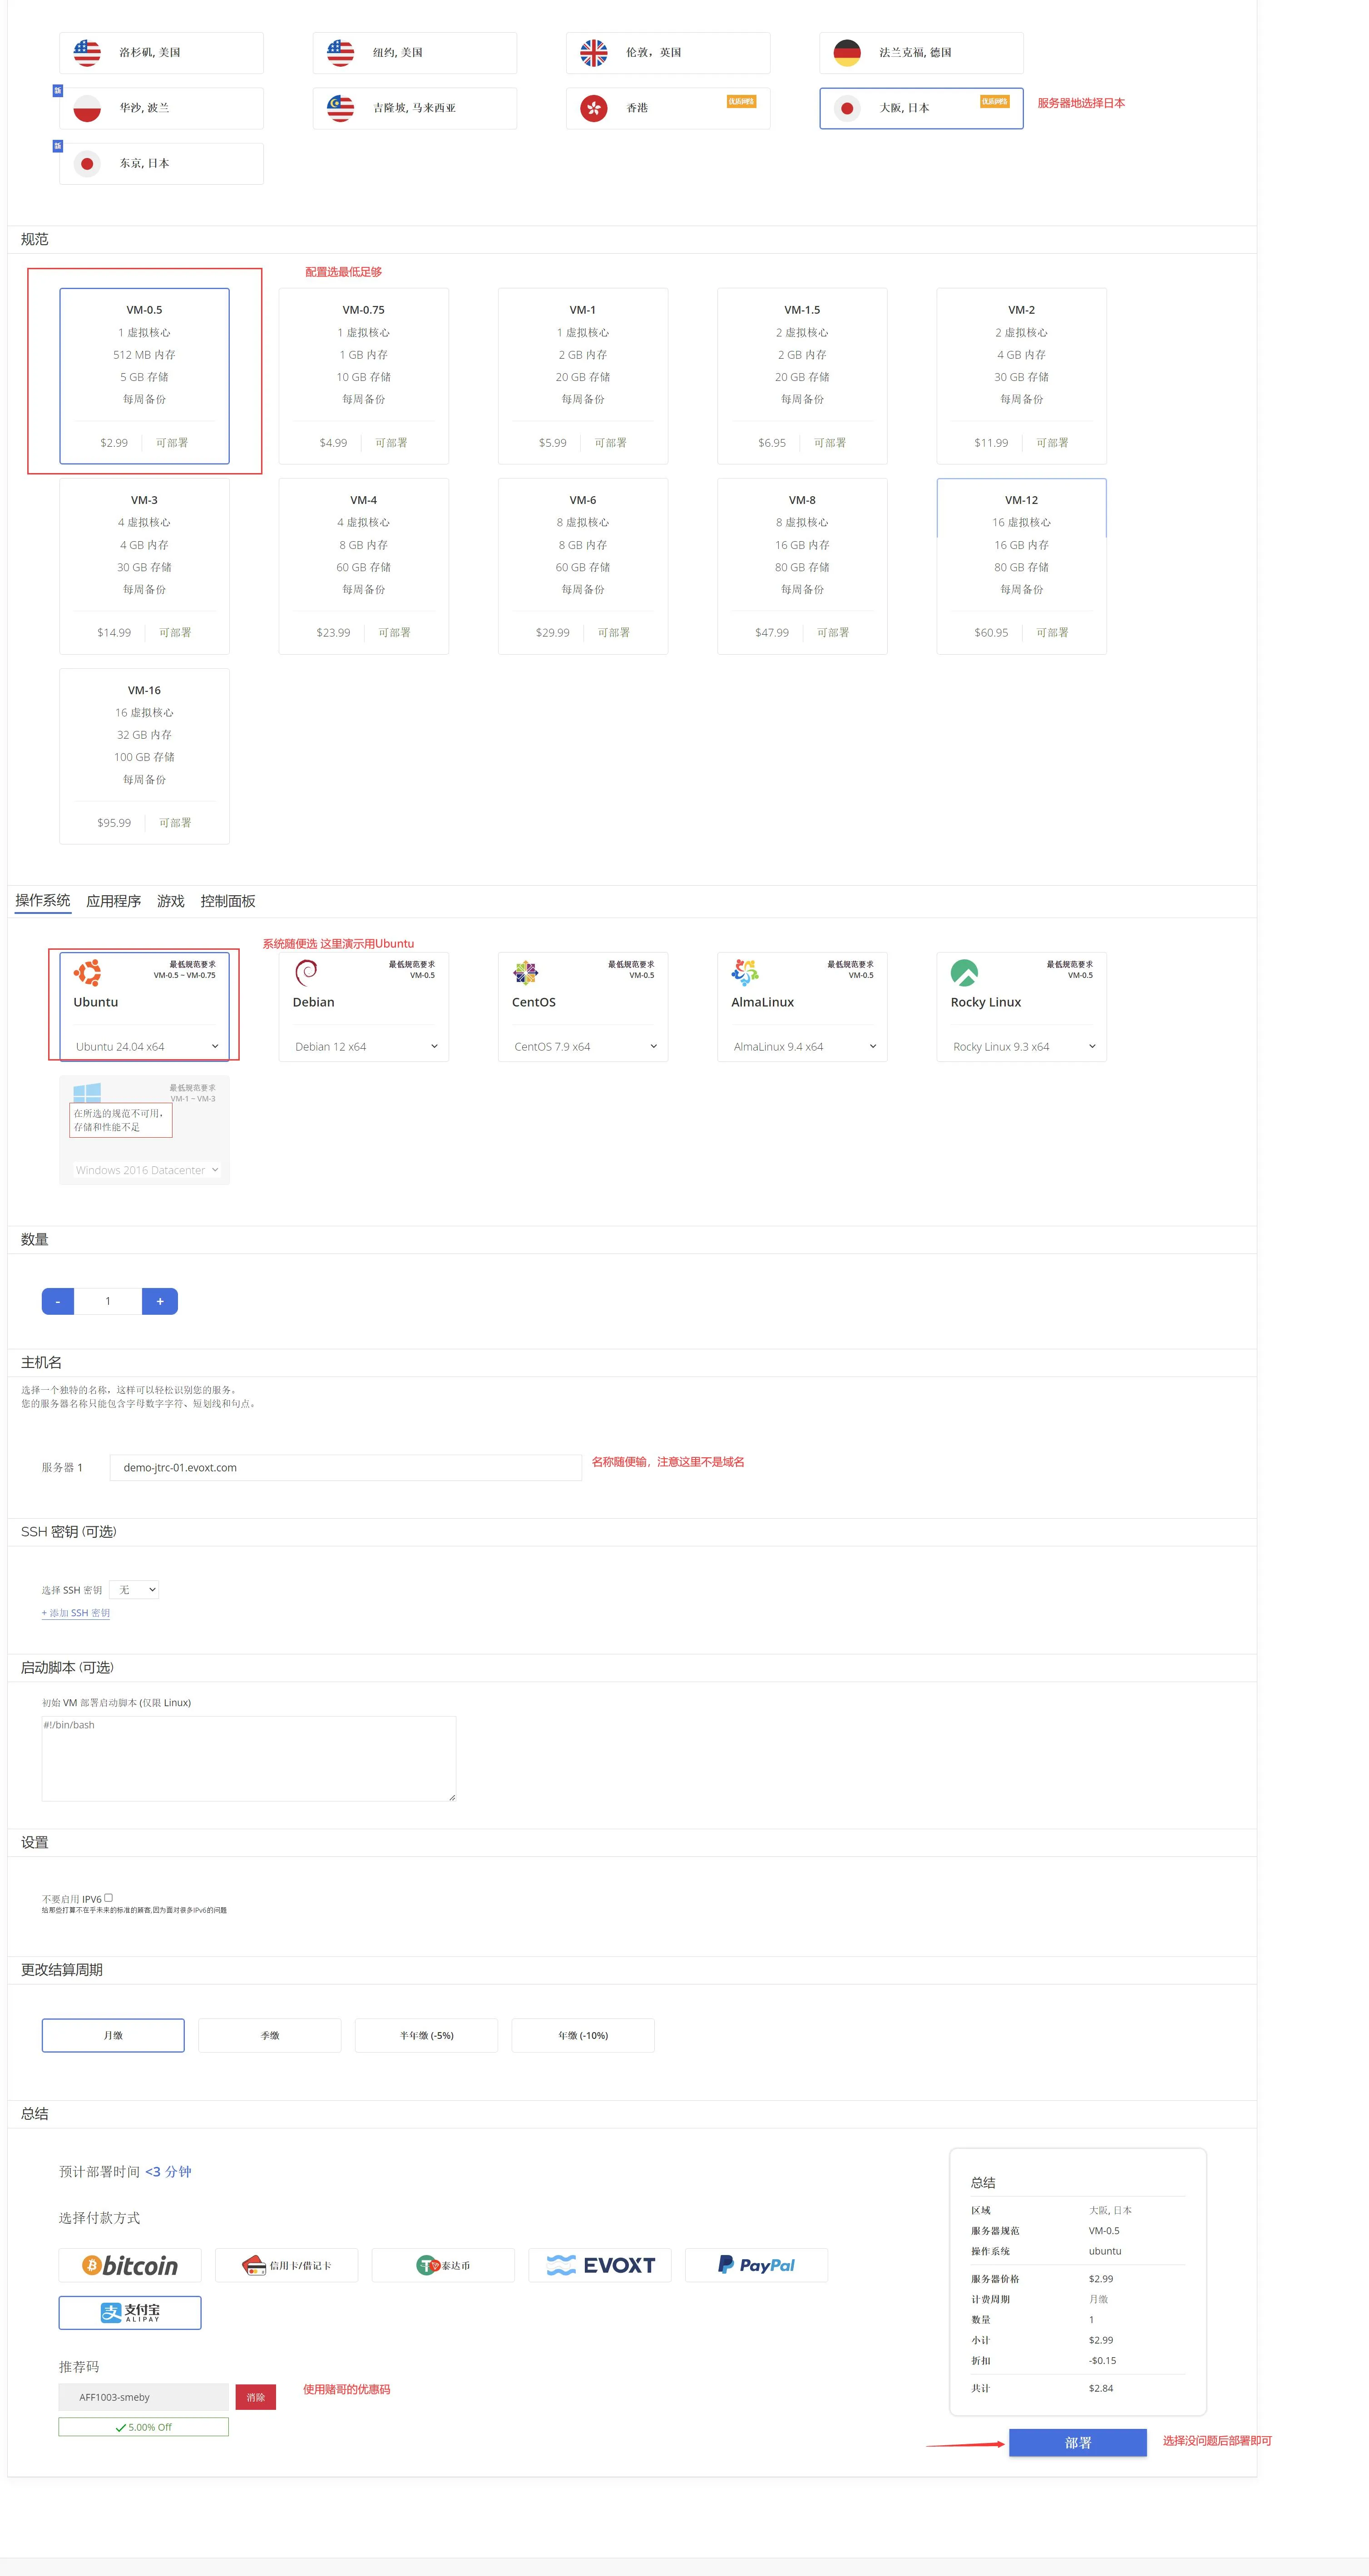This screenshot has height=2576, width=1369.
Task: Expand the SSH key selection dropdown
Action: click(134, 1589)
